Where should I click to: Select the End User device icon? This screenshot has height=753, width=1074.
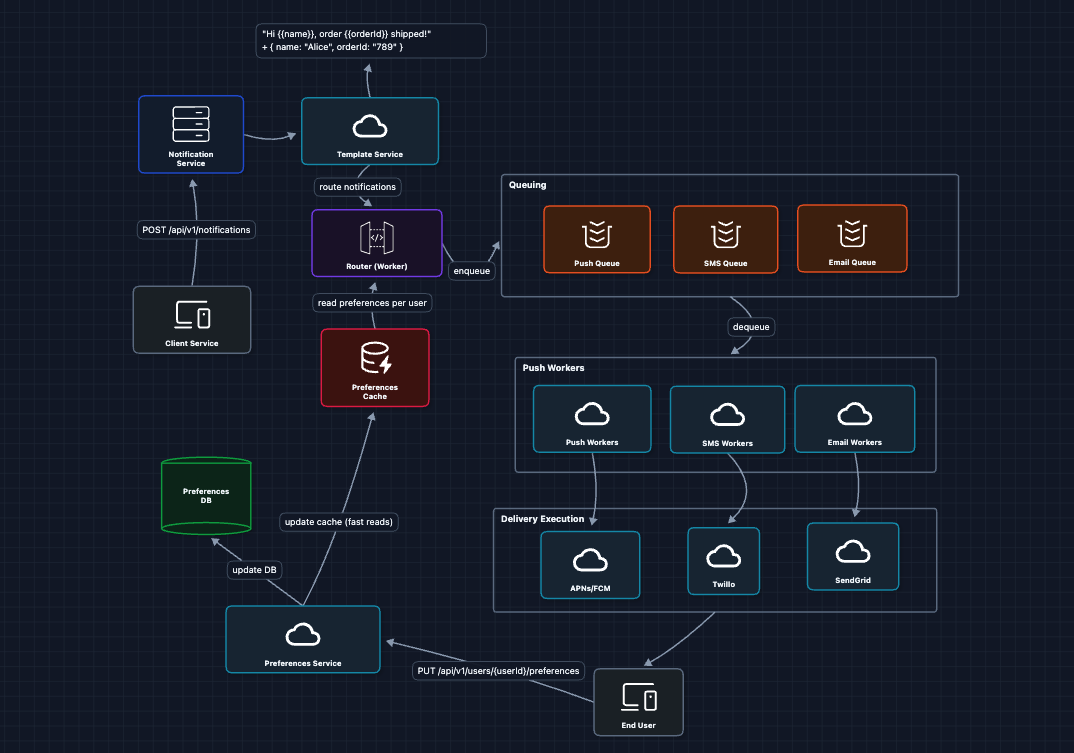point(638,696)
